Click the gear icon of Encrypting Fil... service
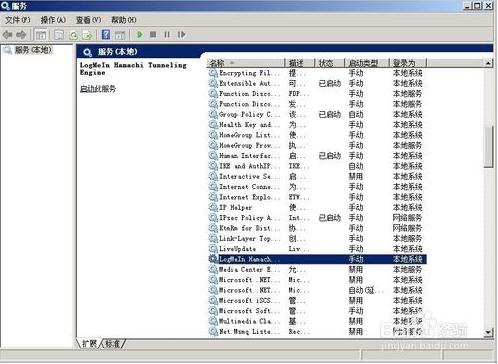Image resolution: width=498 pixels, height=364 pixels. [x=213, y=73]
